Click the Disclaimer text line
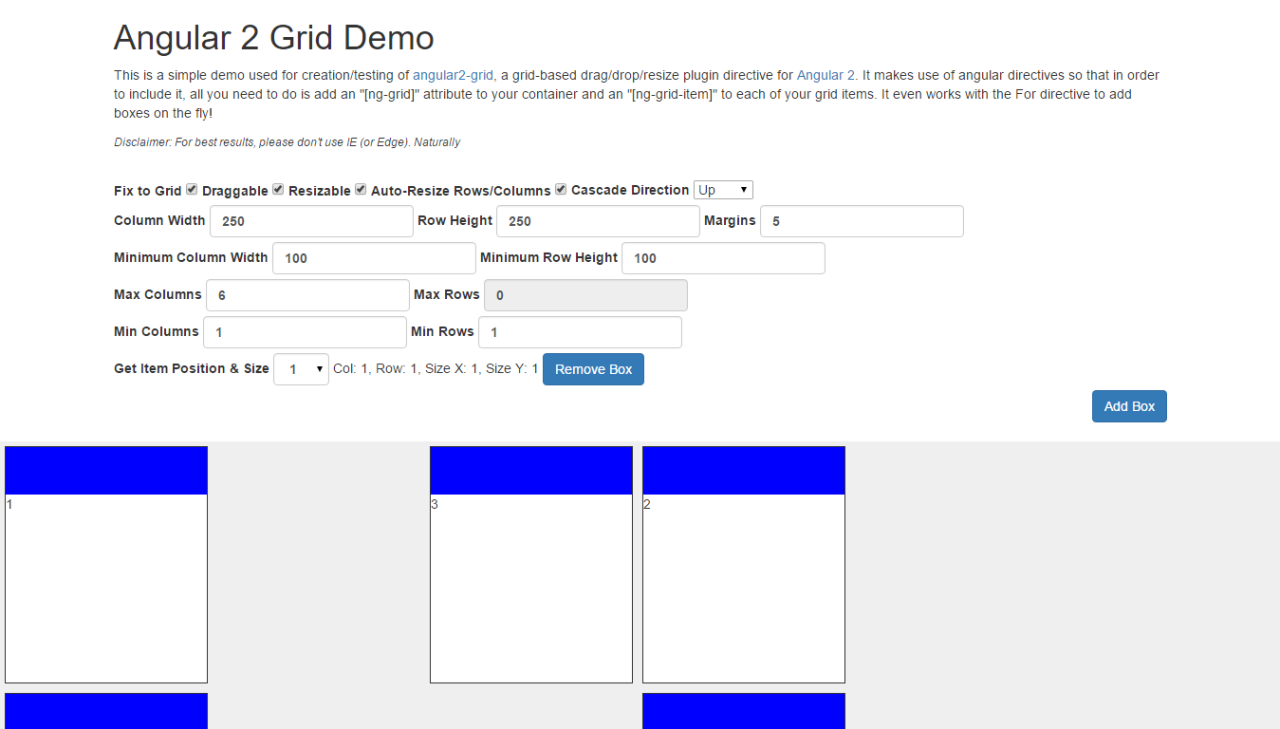 (287, 142)
